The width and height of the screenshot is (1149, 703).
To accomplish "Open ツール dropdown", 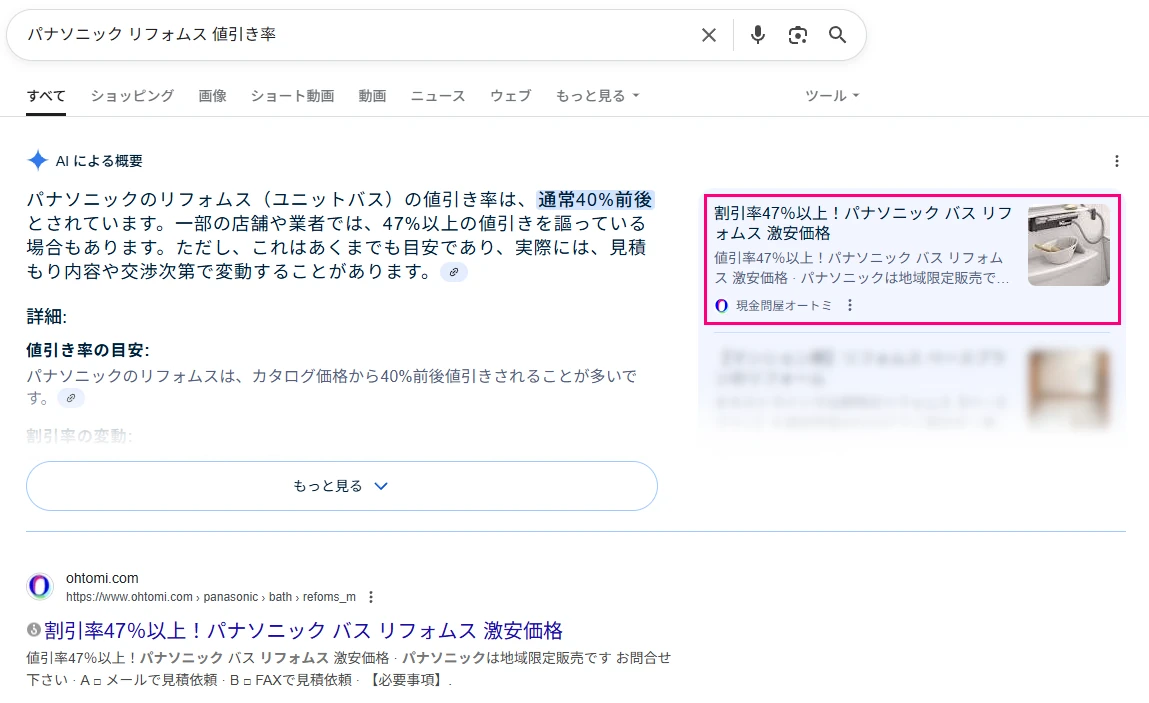I will pos(832,96).
